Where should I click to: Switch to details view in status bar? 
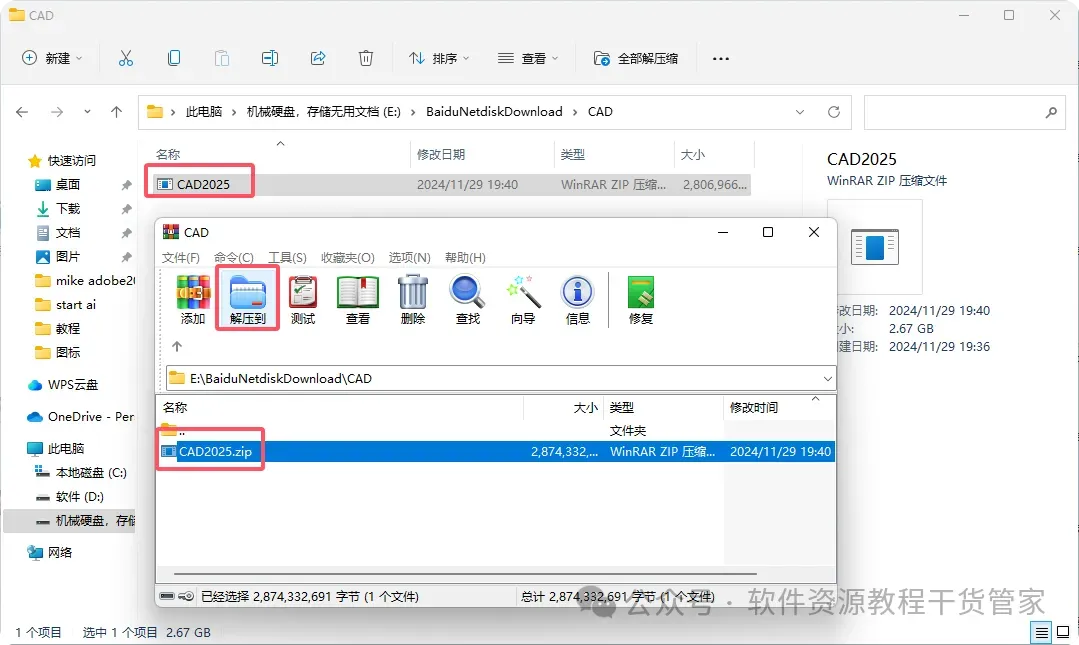click(1042, 632)
